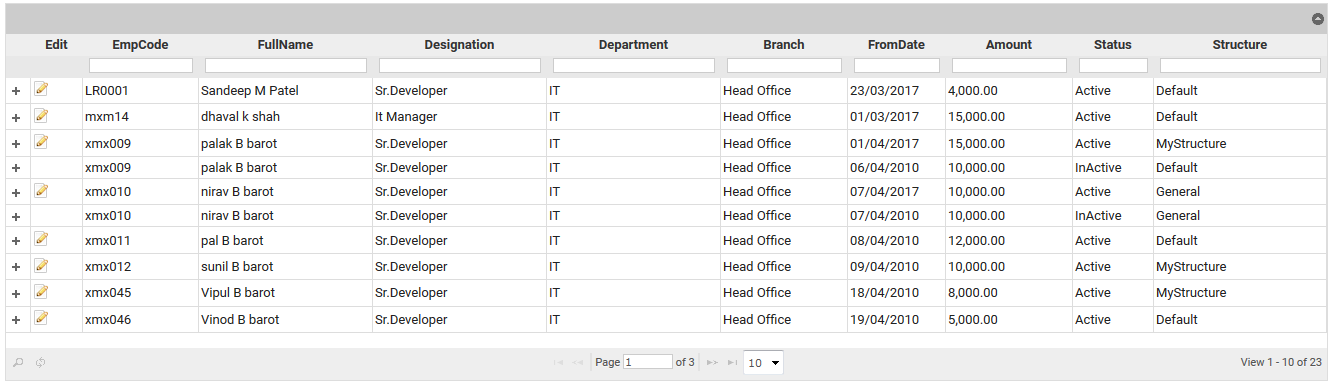
Task: Click the Branch filter text box
Action: 784,65
